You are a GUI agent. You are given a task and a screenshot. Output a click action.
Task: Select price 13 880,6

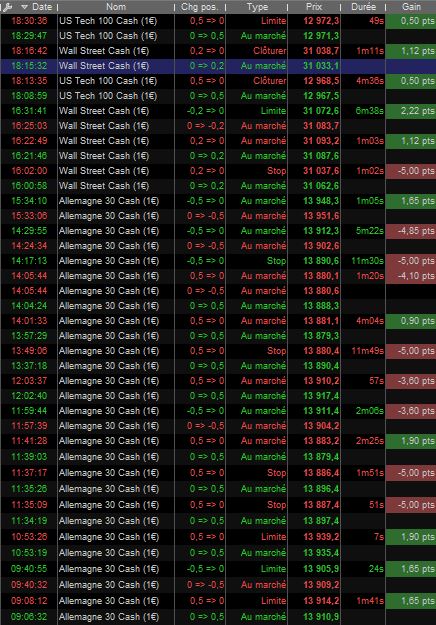coord(321,291)
